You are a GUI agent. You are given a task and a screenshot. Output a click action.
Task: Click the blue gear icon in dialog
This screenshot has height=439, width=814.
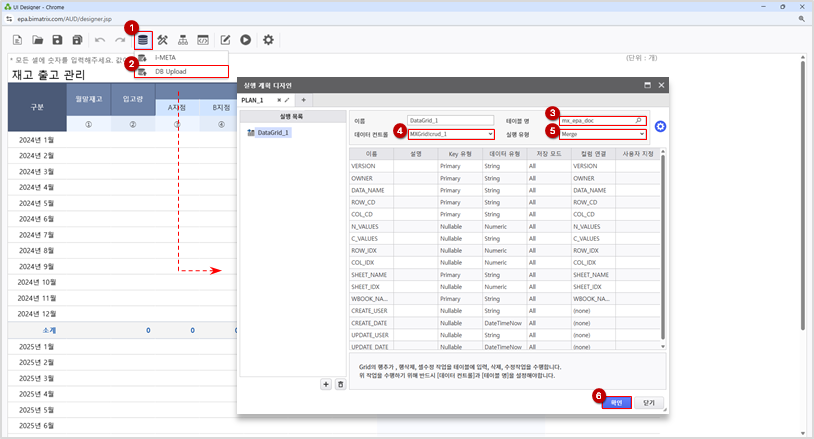click(660, 126)
